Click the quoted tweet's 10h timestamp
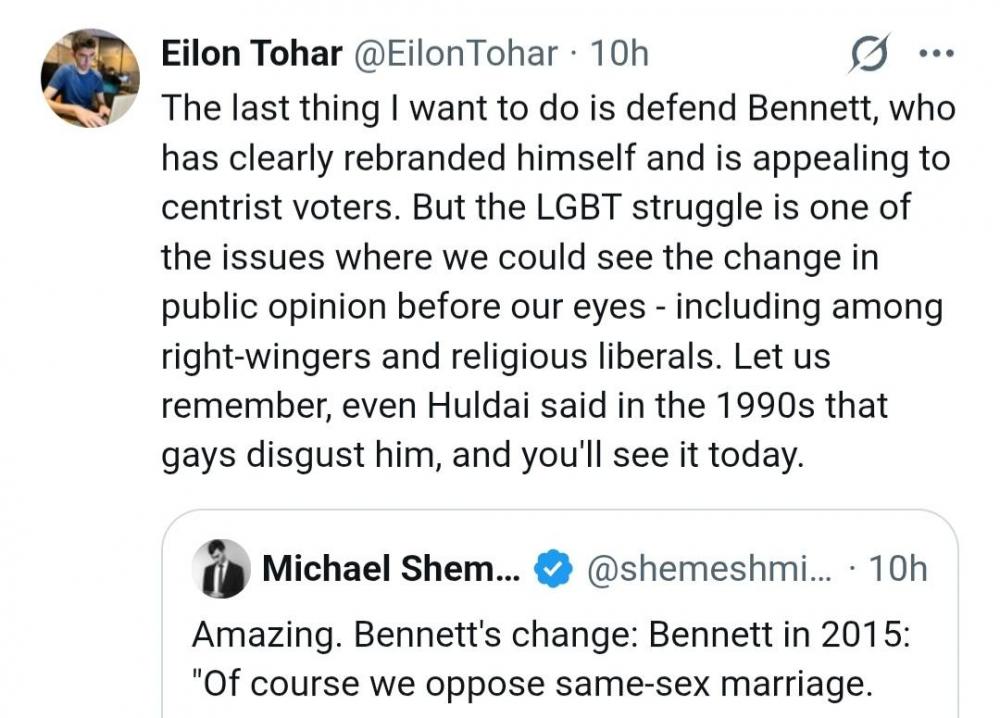 (x=898, y=569)
